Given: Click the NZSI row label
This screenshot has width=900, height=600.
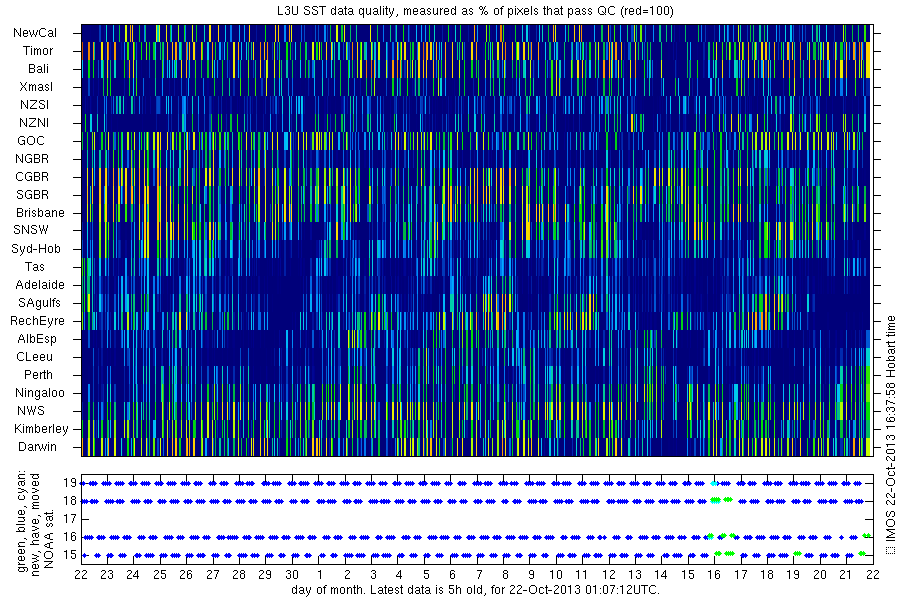Looking at the screenshot, I should coord(34,104).
